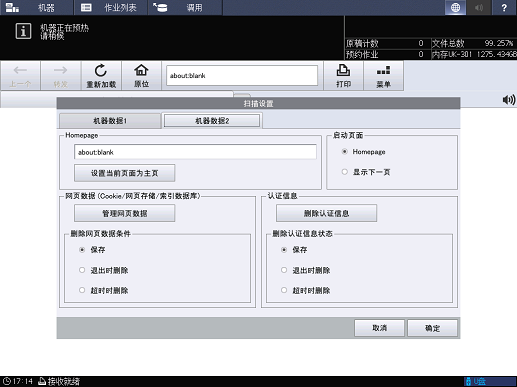Select 显示下一页 startup option
Image resolution: width=517 pixels, height=387 pixels.
click(x=344, y=172)
